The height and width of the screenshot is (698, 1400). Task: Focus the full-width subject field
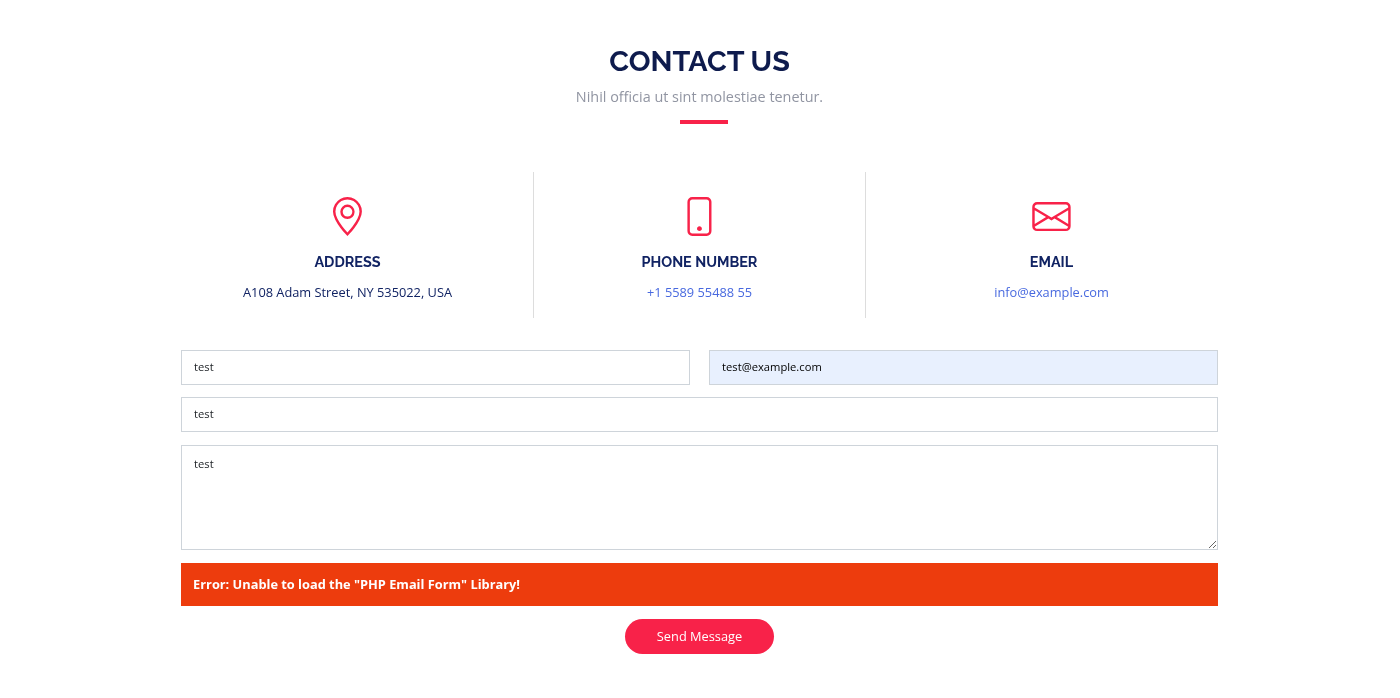[x=699, y=414]
